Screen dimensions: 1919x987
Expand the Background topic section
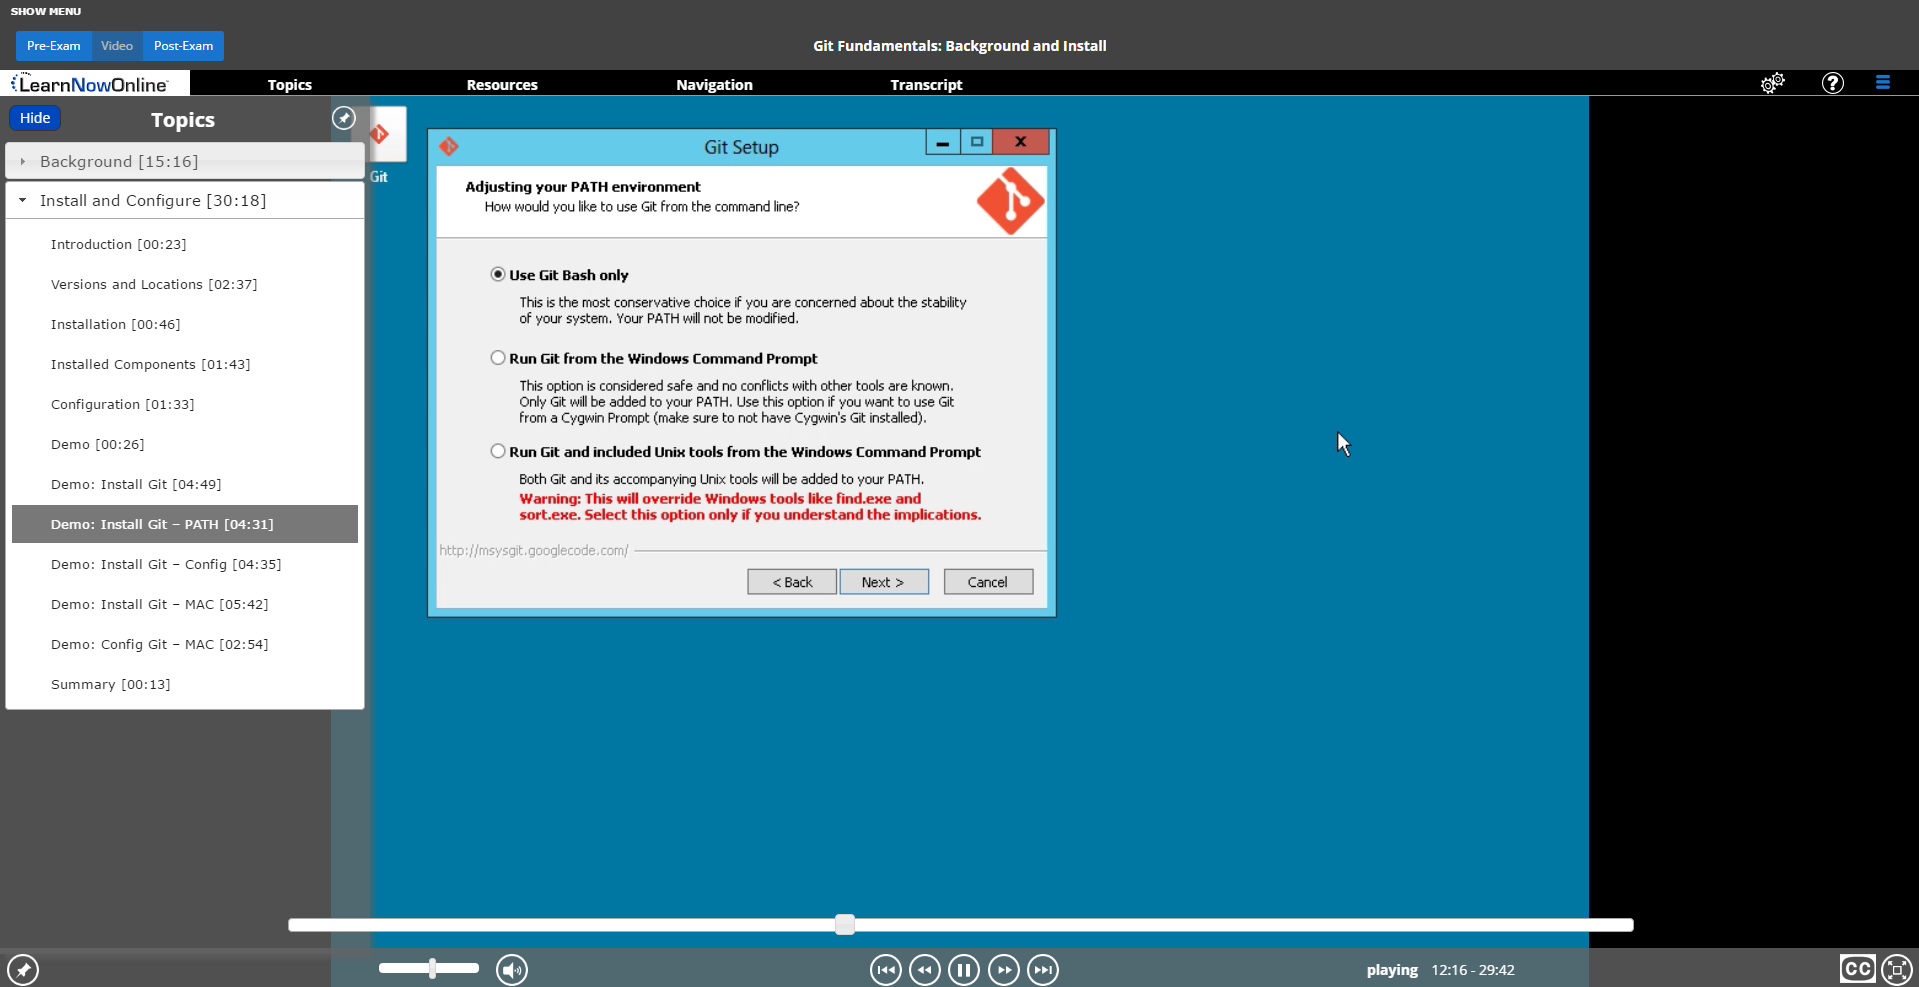tap(23, 162)
